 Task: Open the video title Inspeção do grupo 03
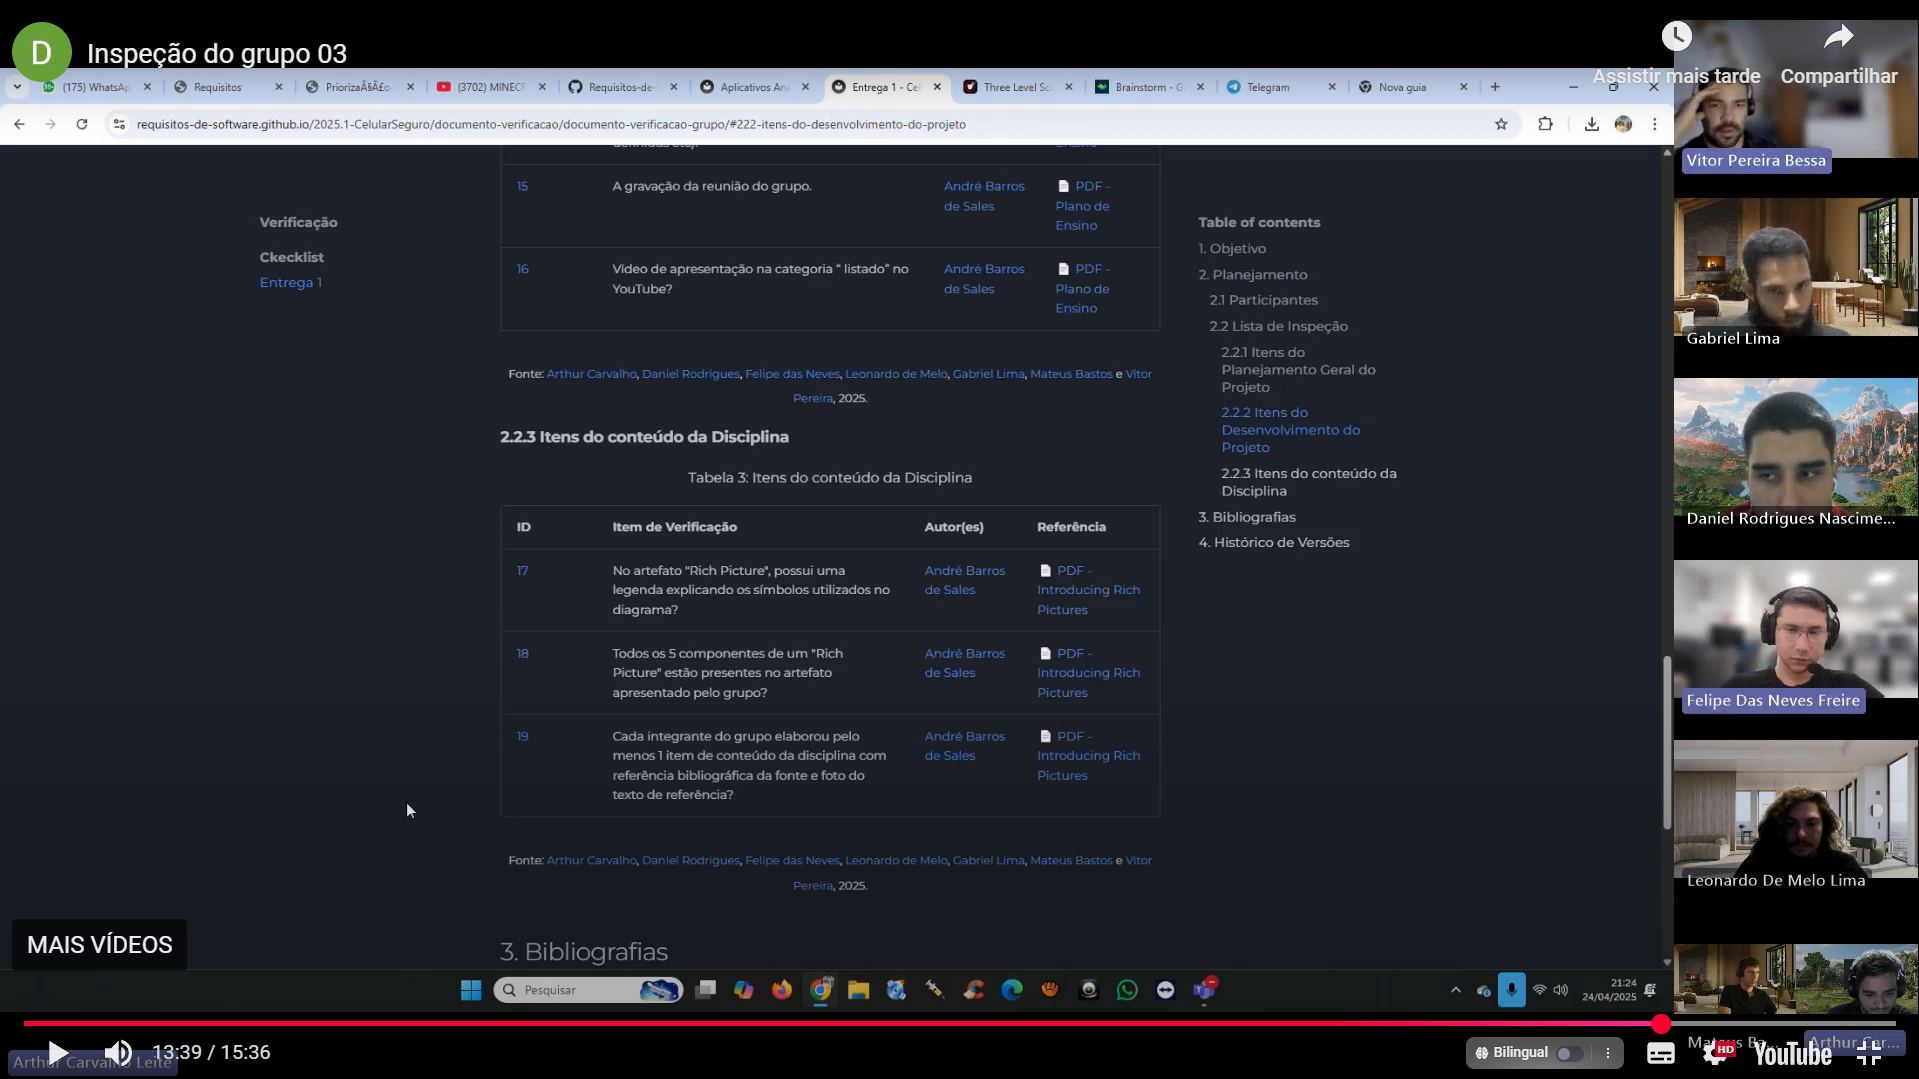(x=217, y=53)
